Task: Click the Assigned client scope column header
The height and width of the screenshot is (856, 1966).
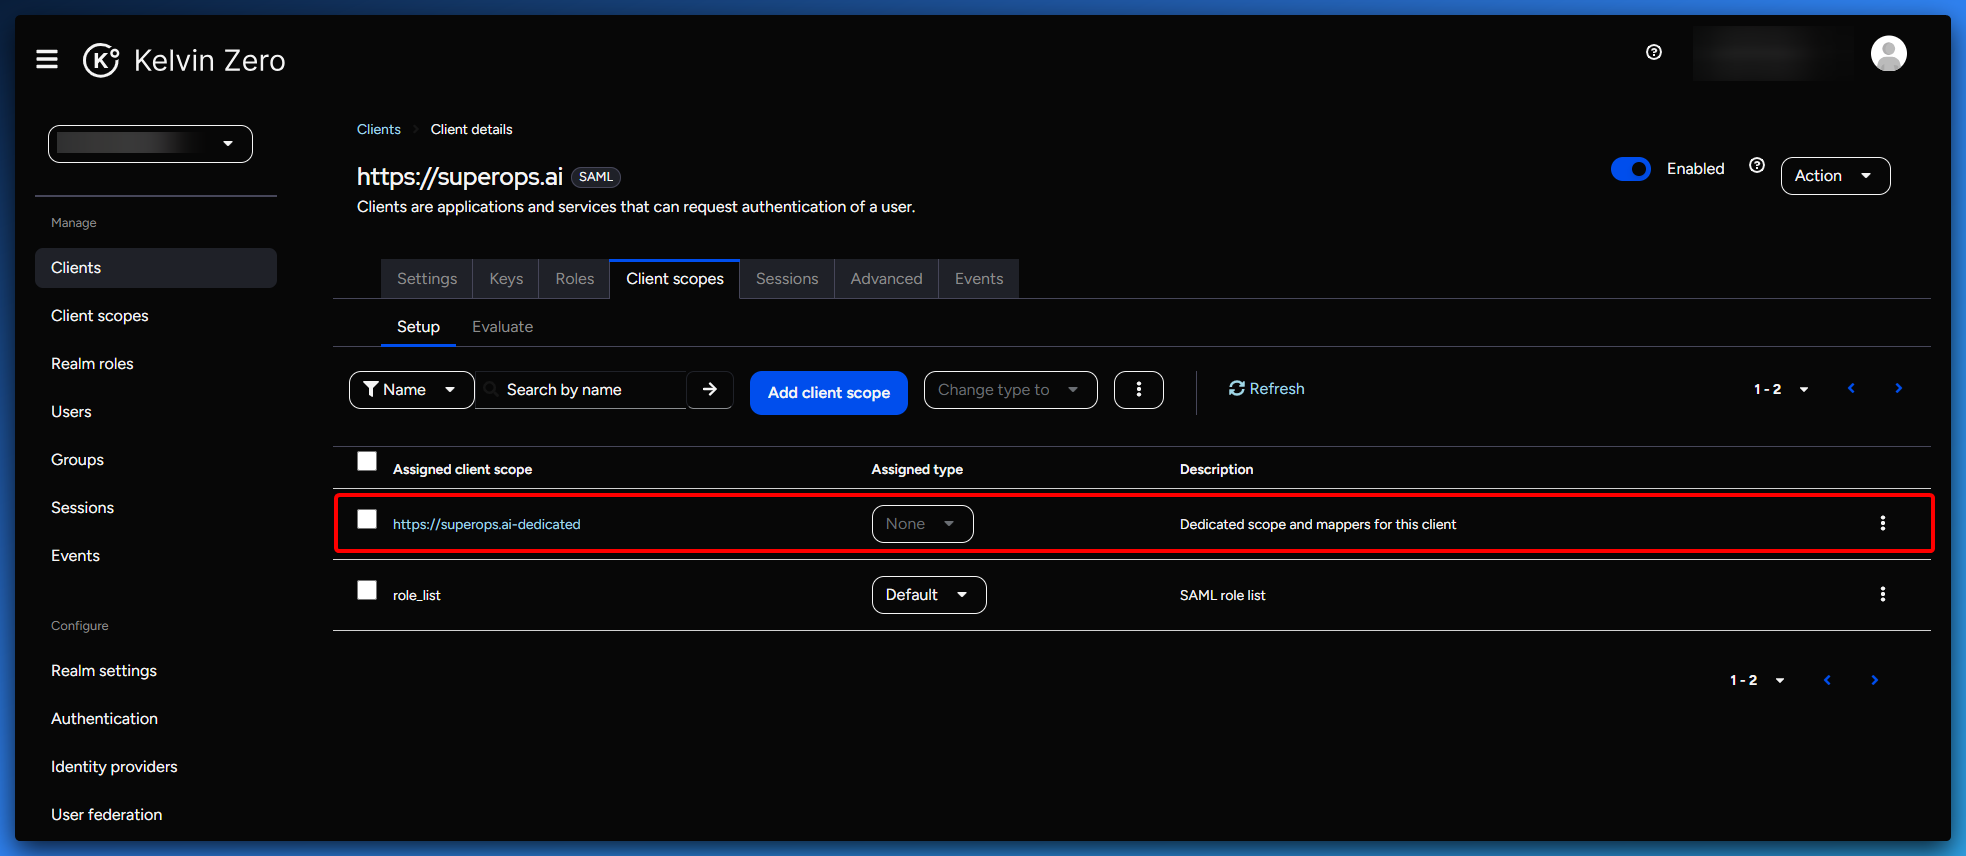Action: pos(462,469)
